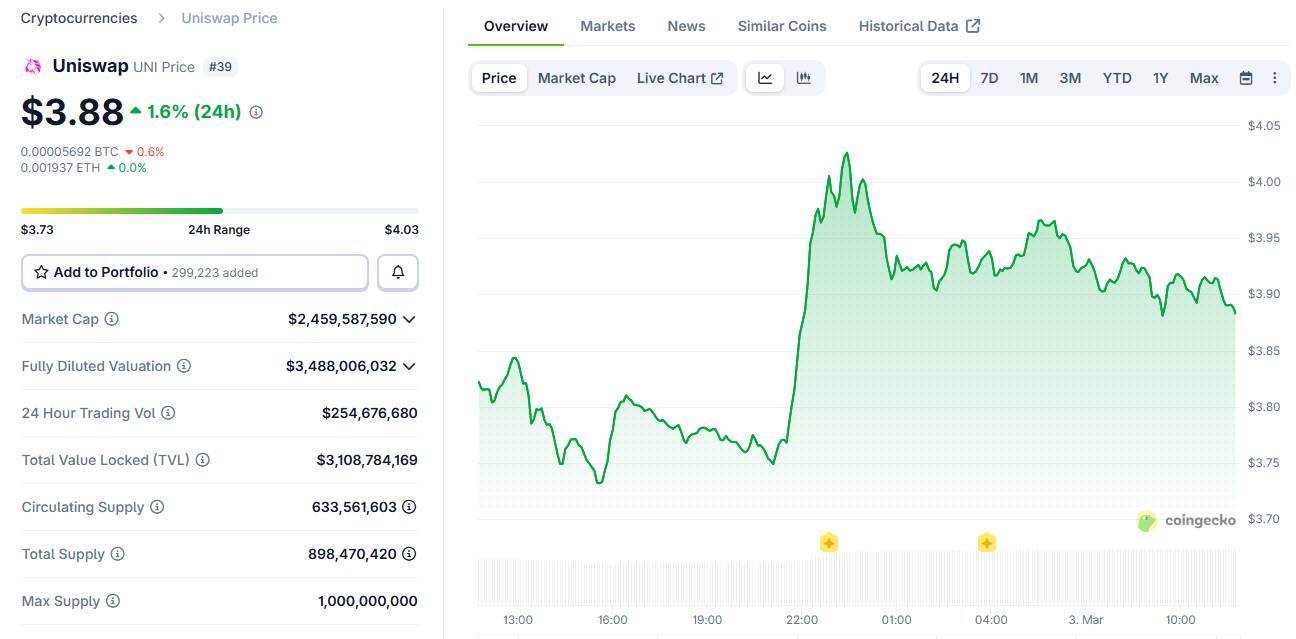
Task: Click the Circulating Supply value info icon
Action: click(x=409, y=507)
